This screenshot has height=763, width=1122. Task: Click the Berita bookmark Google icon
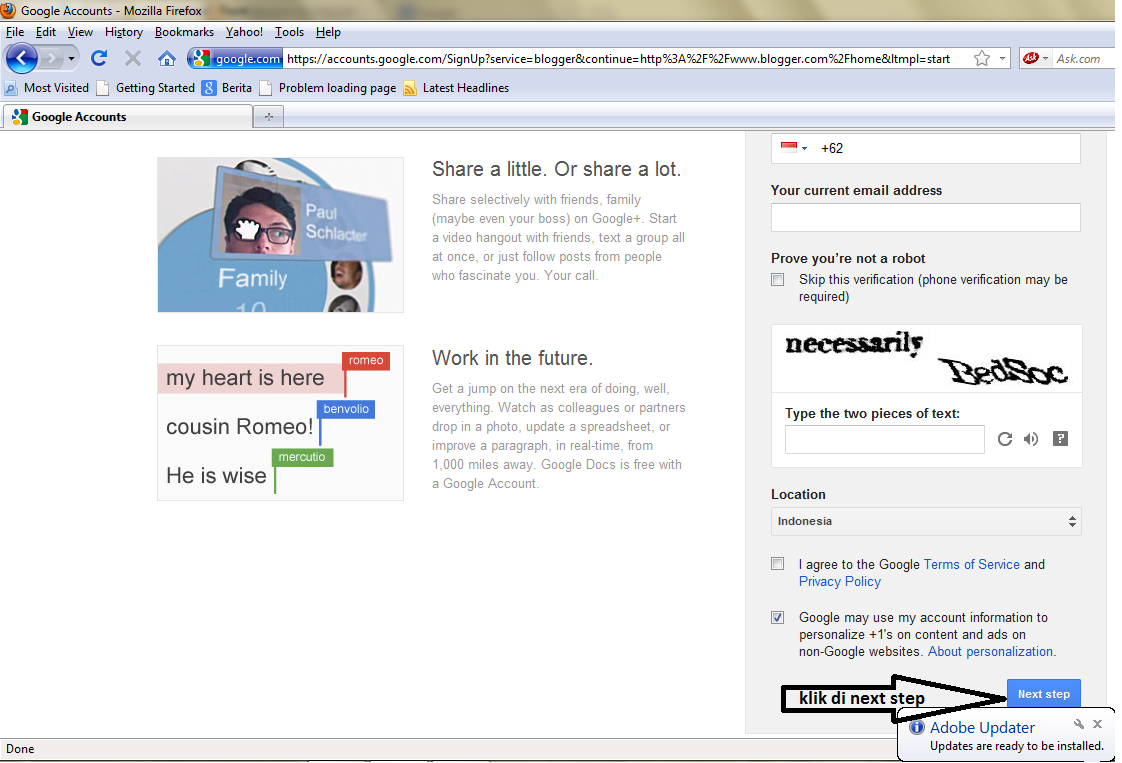[x=209, y=88]
